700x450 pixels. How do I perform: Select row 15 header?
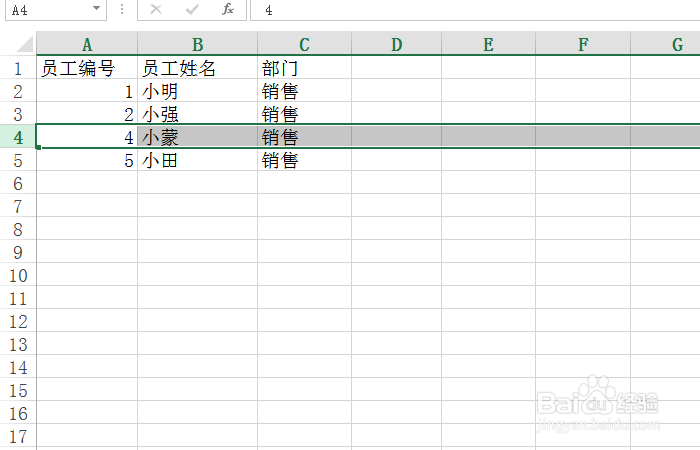pyautogui.click(x=18, y=391)
